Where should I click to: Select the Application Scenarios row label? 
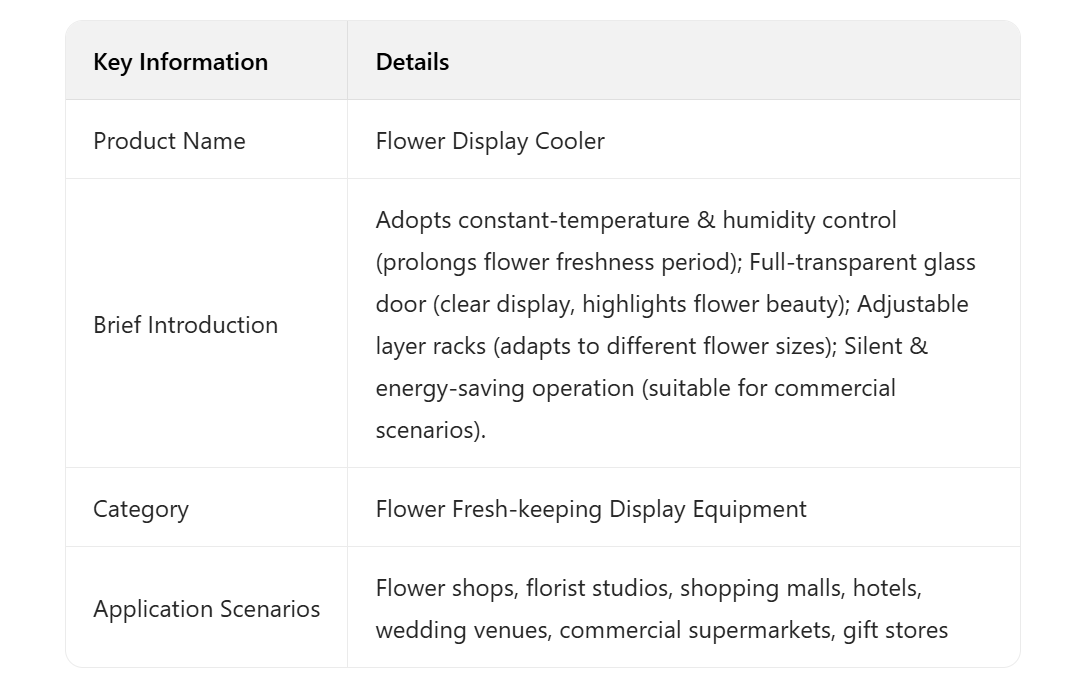pyautogui.click(x=206, y=609)
